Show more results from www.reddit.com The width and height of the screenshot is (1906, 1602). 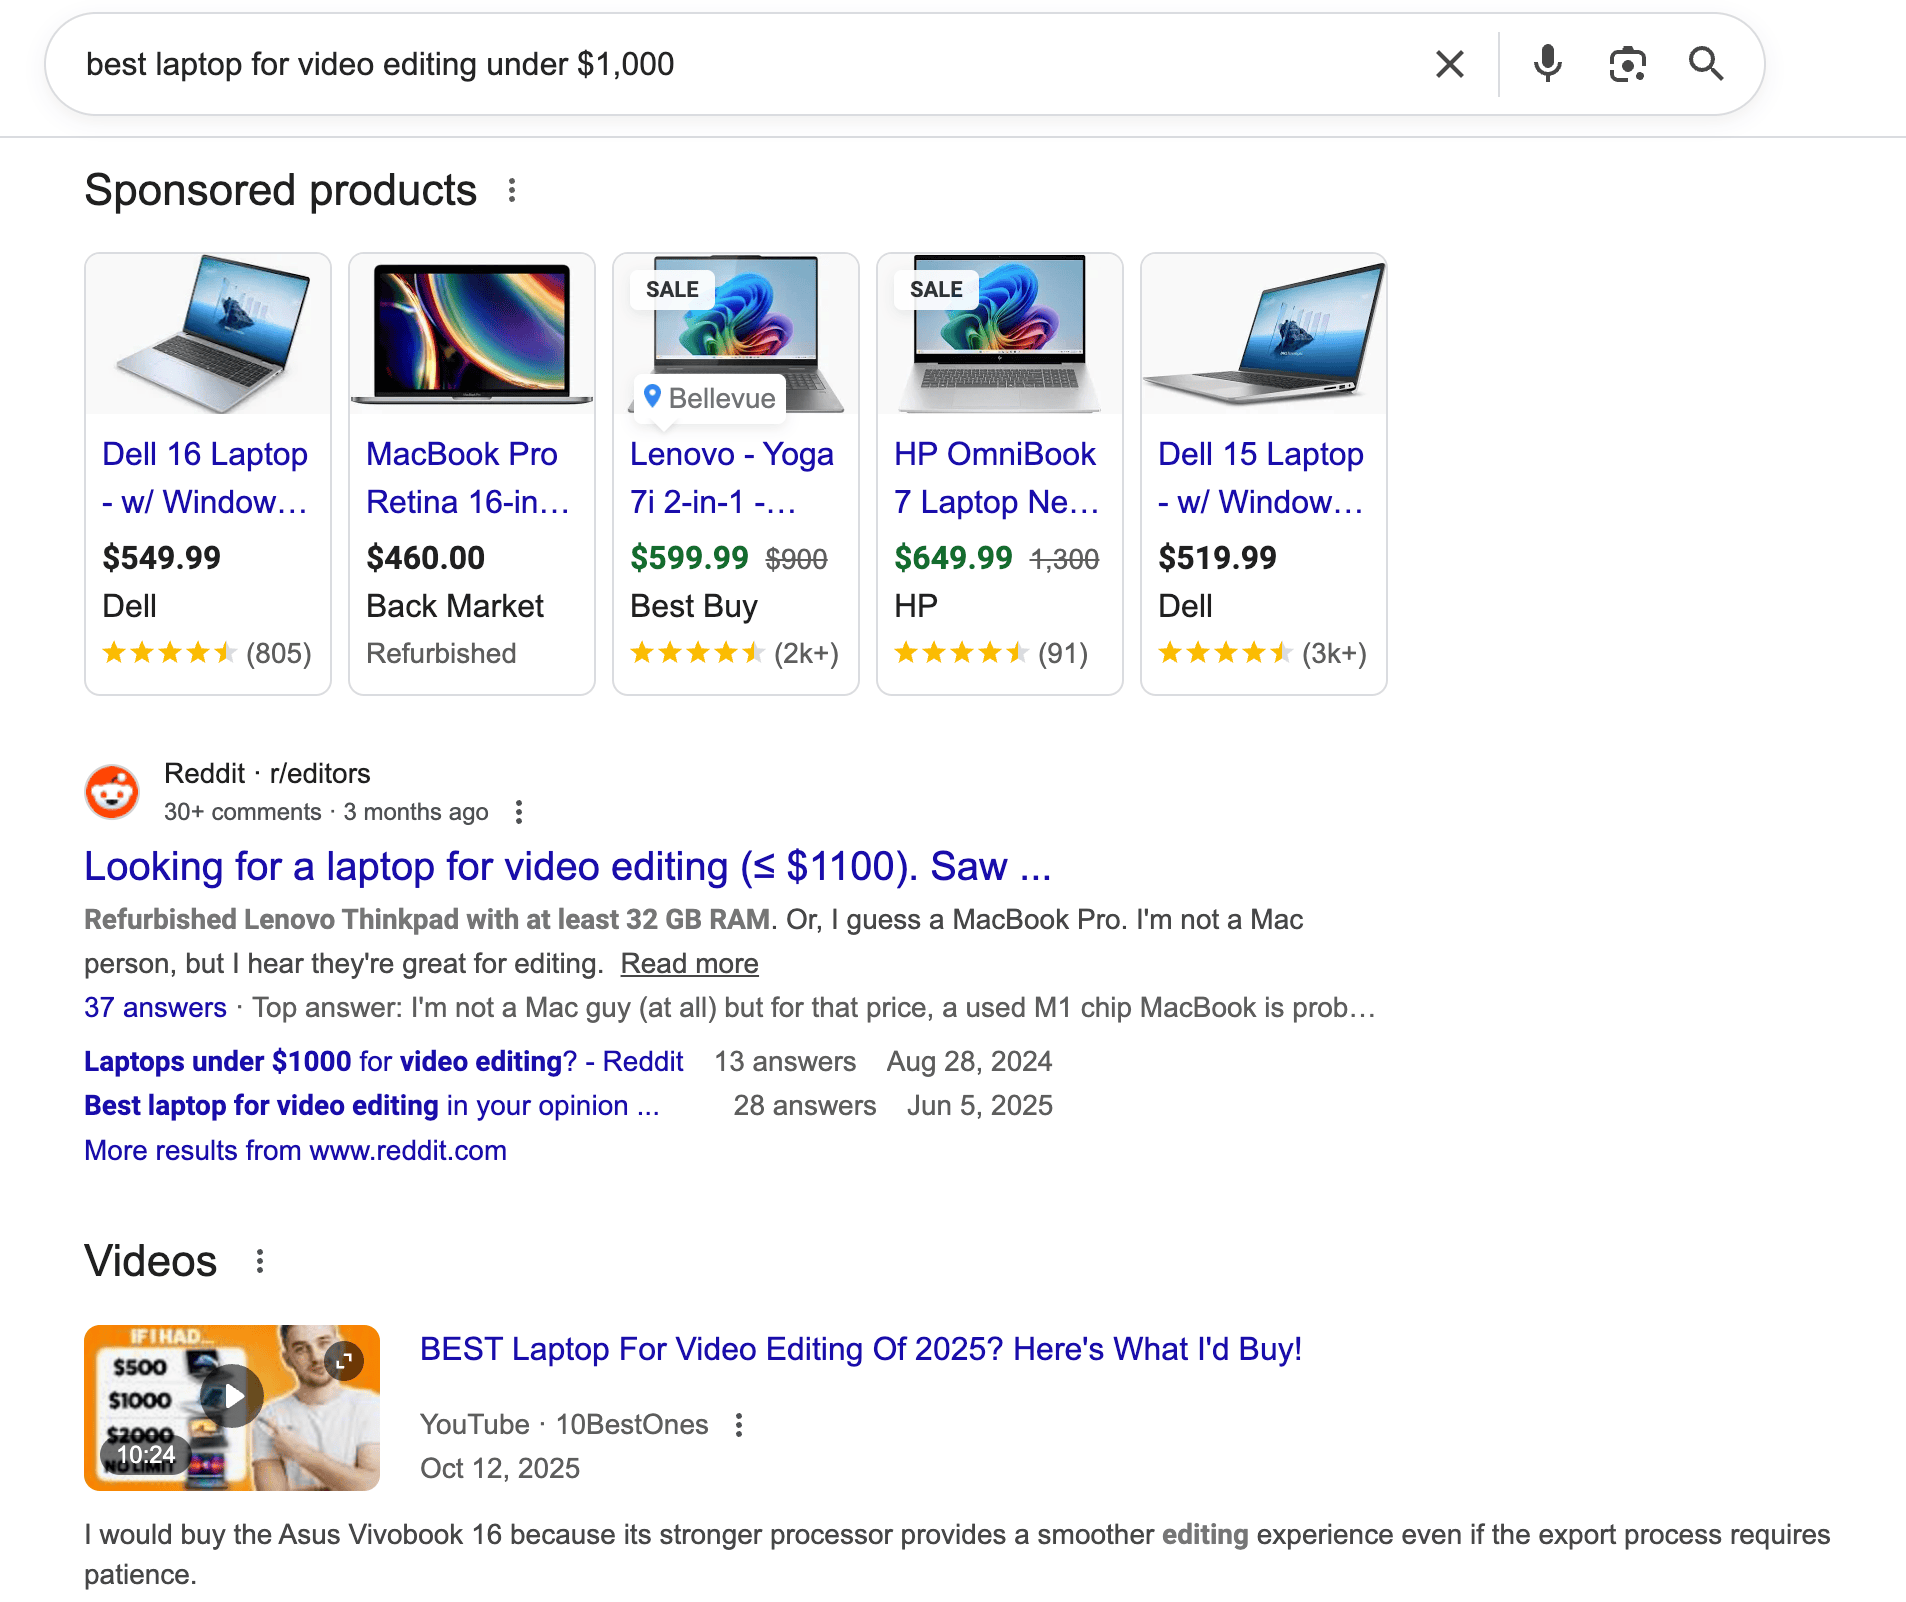click(x=295, y=1150)
